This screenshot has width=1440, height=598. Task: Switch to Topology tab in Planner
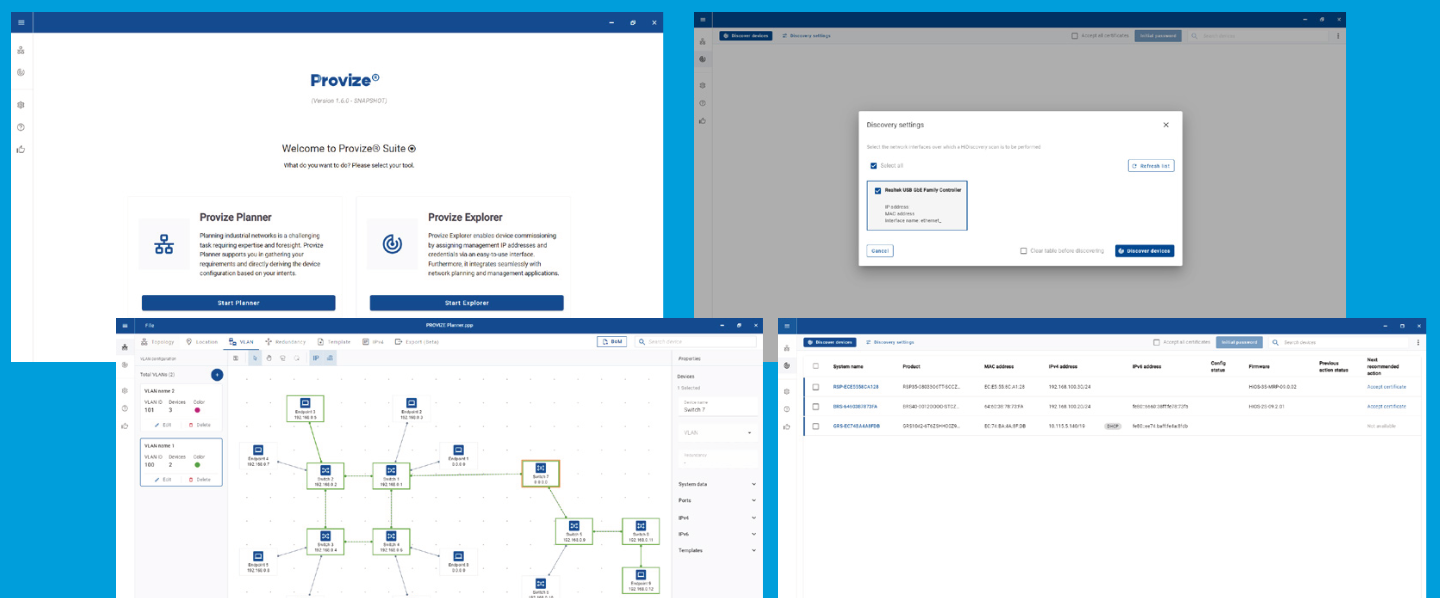160,342
